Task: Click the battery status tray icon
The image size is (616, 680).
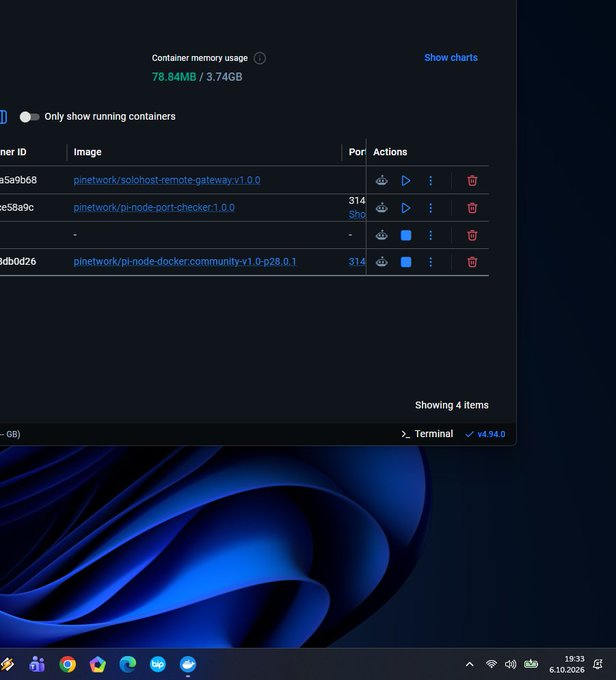Action: click(x=531, y=664)
